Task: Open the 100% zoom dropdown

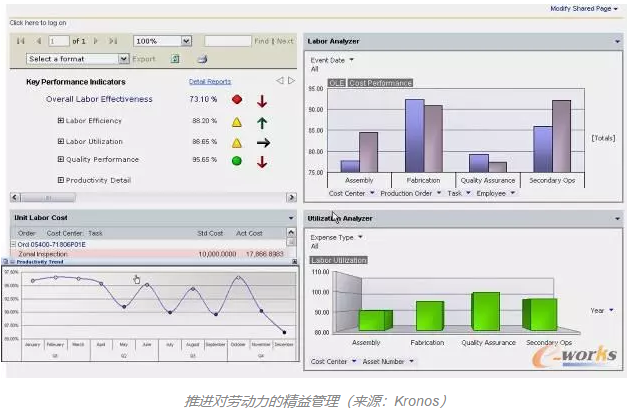Action: tap(186, 41)
